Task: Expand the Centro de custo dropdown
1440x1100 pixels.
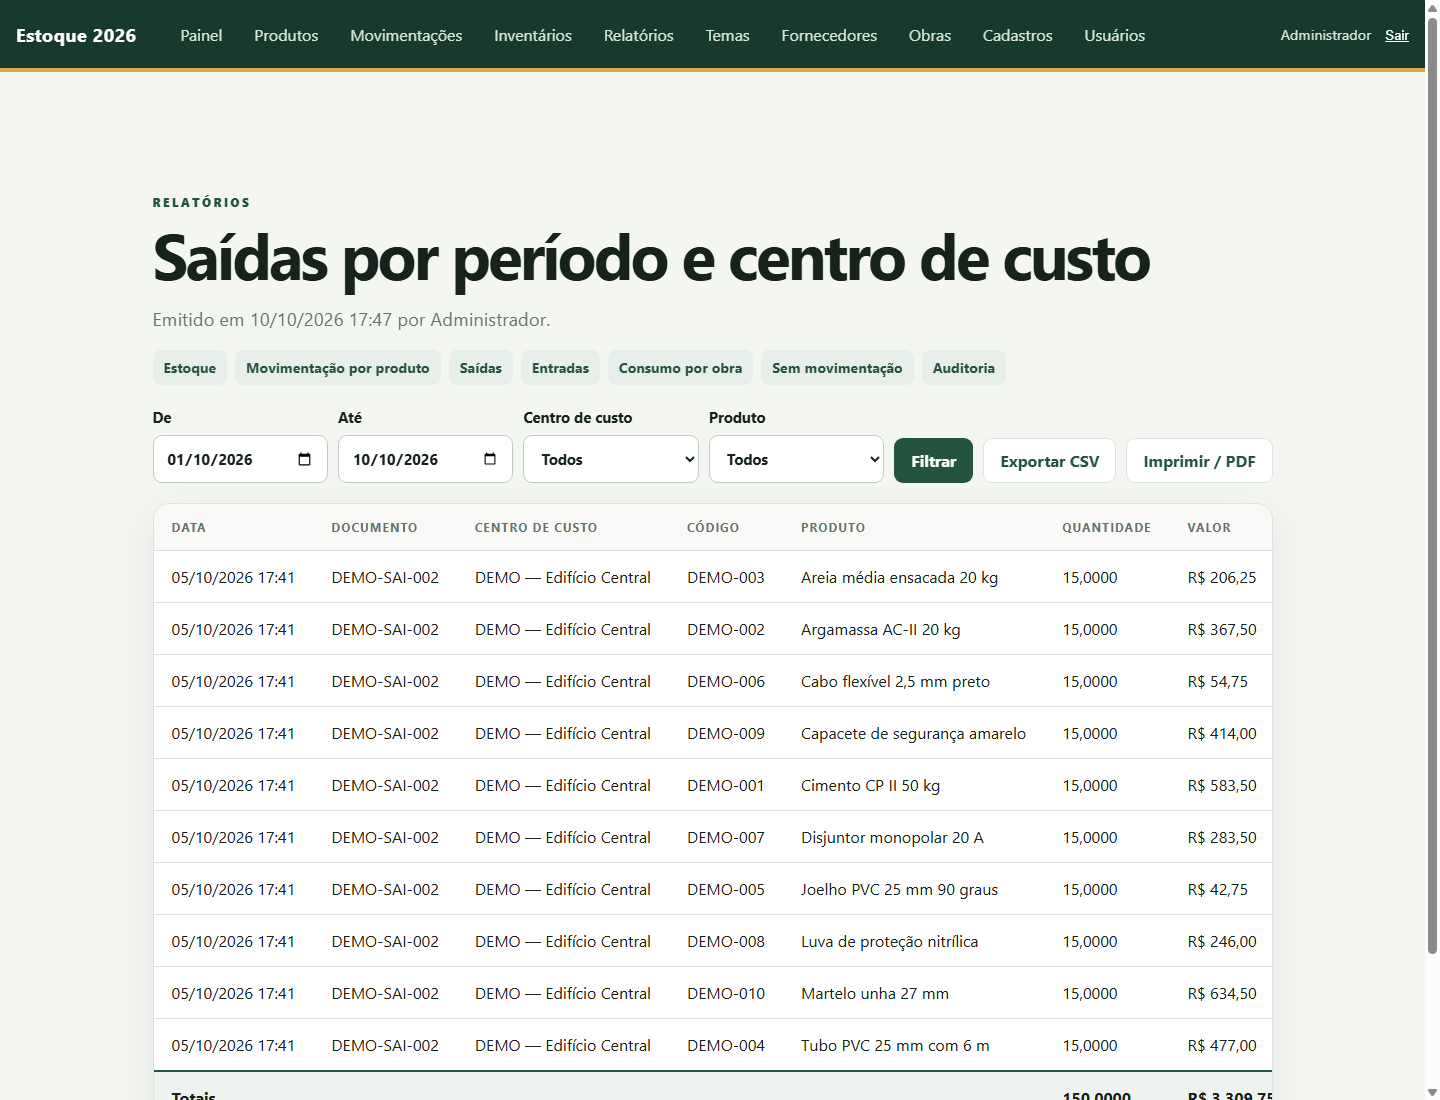Action: point(611,459)
